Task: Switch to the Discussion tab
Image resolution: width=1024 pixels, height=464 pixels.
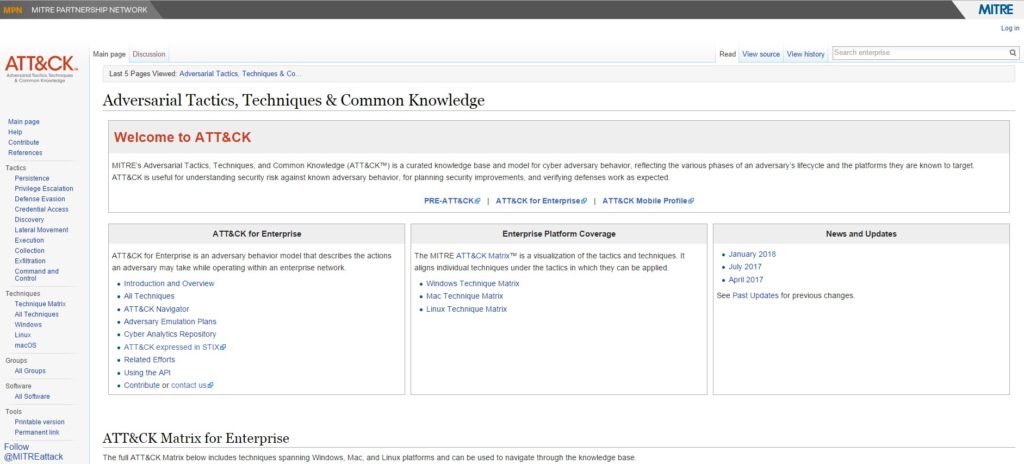Action: coord(149,54)
